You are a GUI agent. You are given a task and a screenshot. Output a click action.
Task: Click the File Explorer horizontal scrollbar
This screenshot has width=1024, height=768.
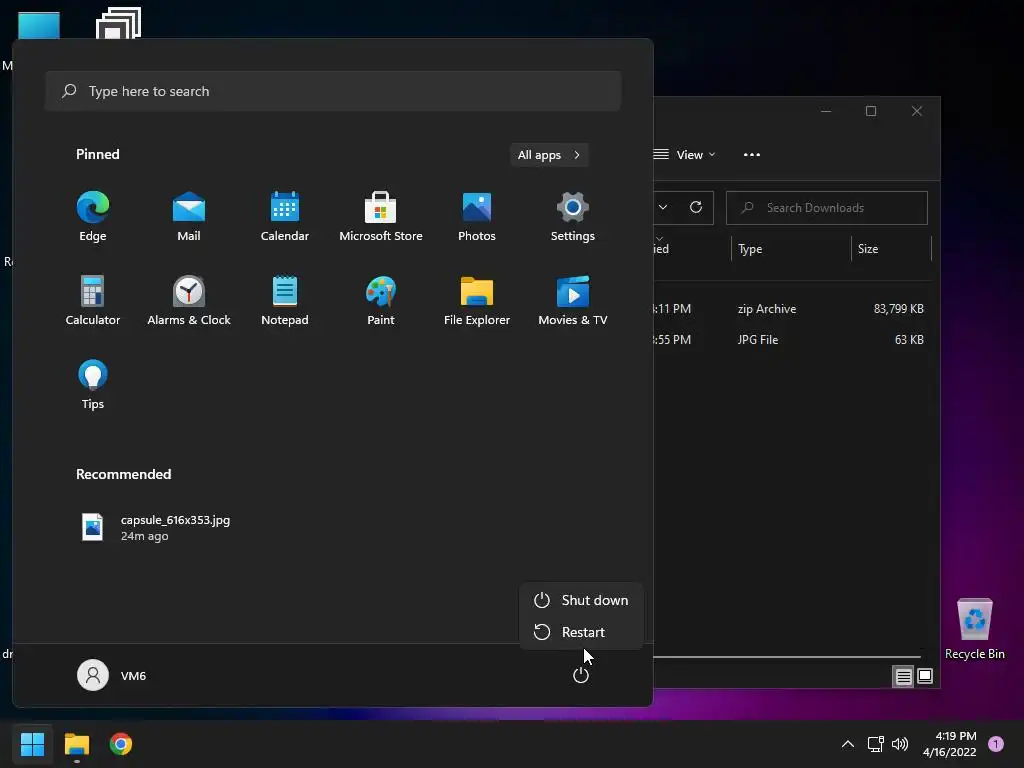[x=787, y=656]
